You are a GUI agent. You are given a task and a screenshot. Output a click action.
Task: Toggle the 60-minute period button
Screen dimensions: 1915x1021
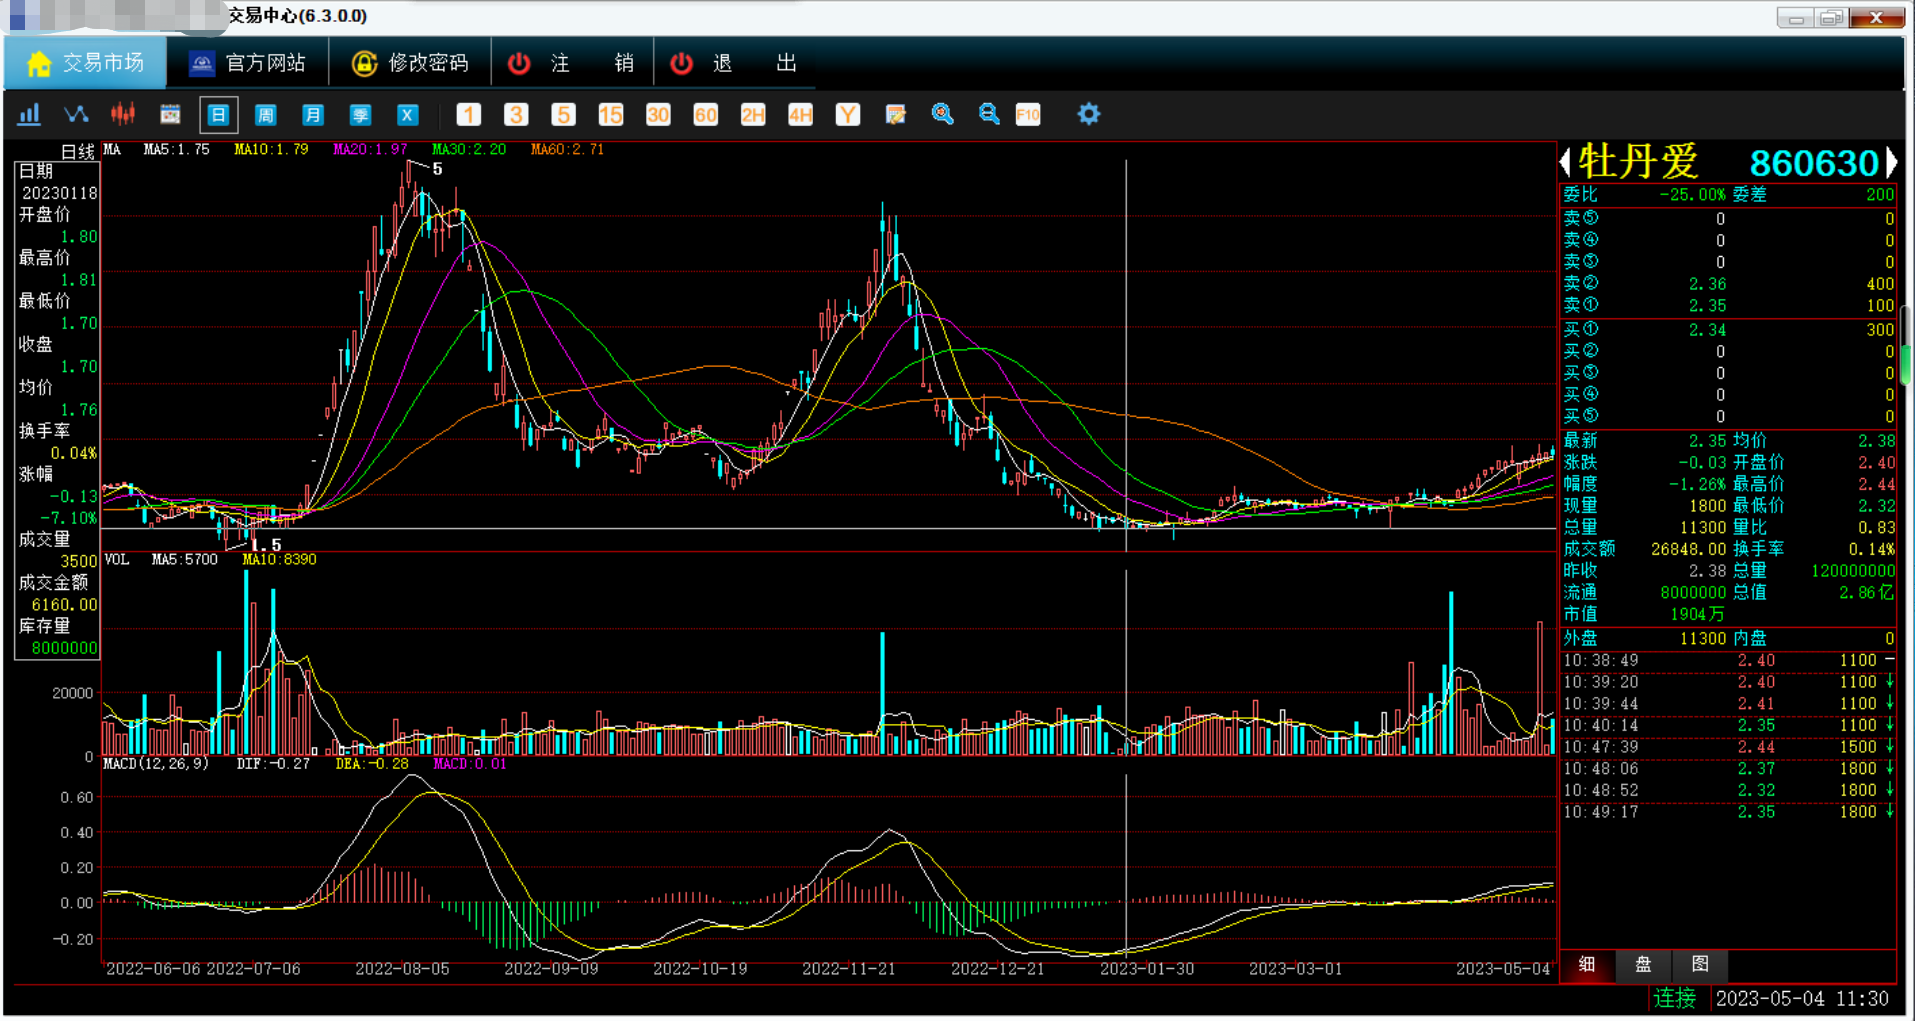[x=705, y=115]
